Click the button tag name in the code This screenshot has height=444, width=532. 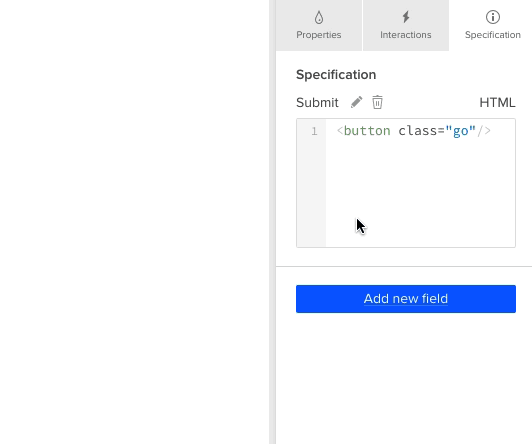(367, 131)
